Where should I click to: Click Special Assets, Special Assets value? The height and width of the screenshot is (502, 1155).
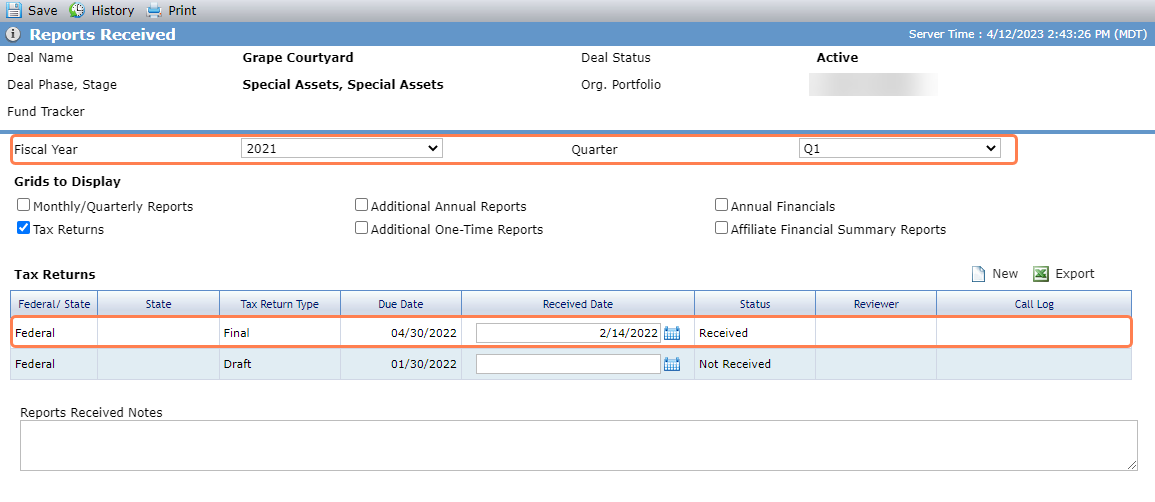343,85
